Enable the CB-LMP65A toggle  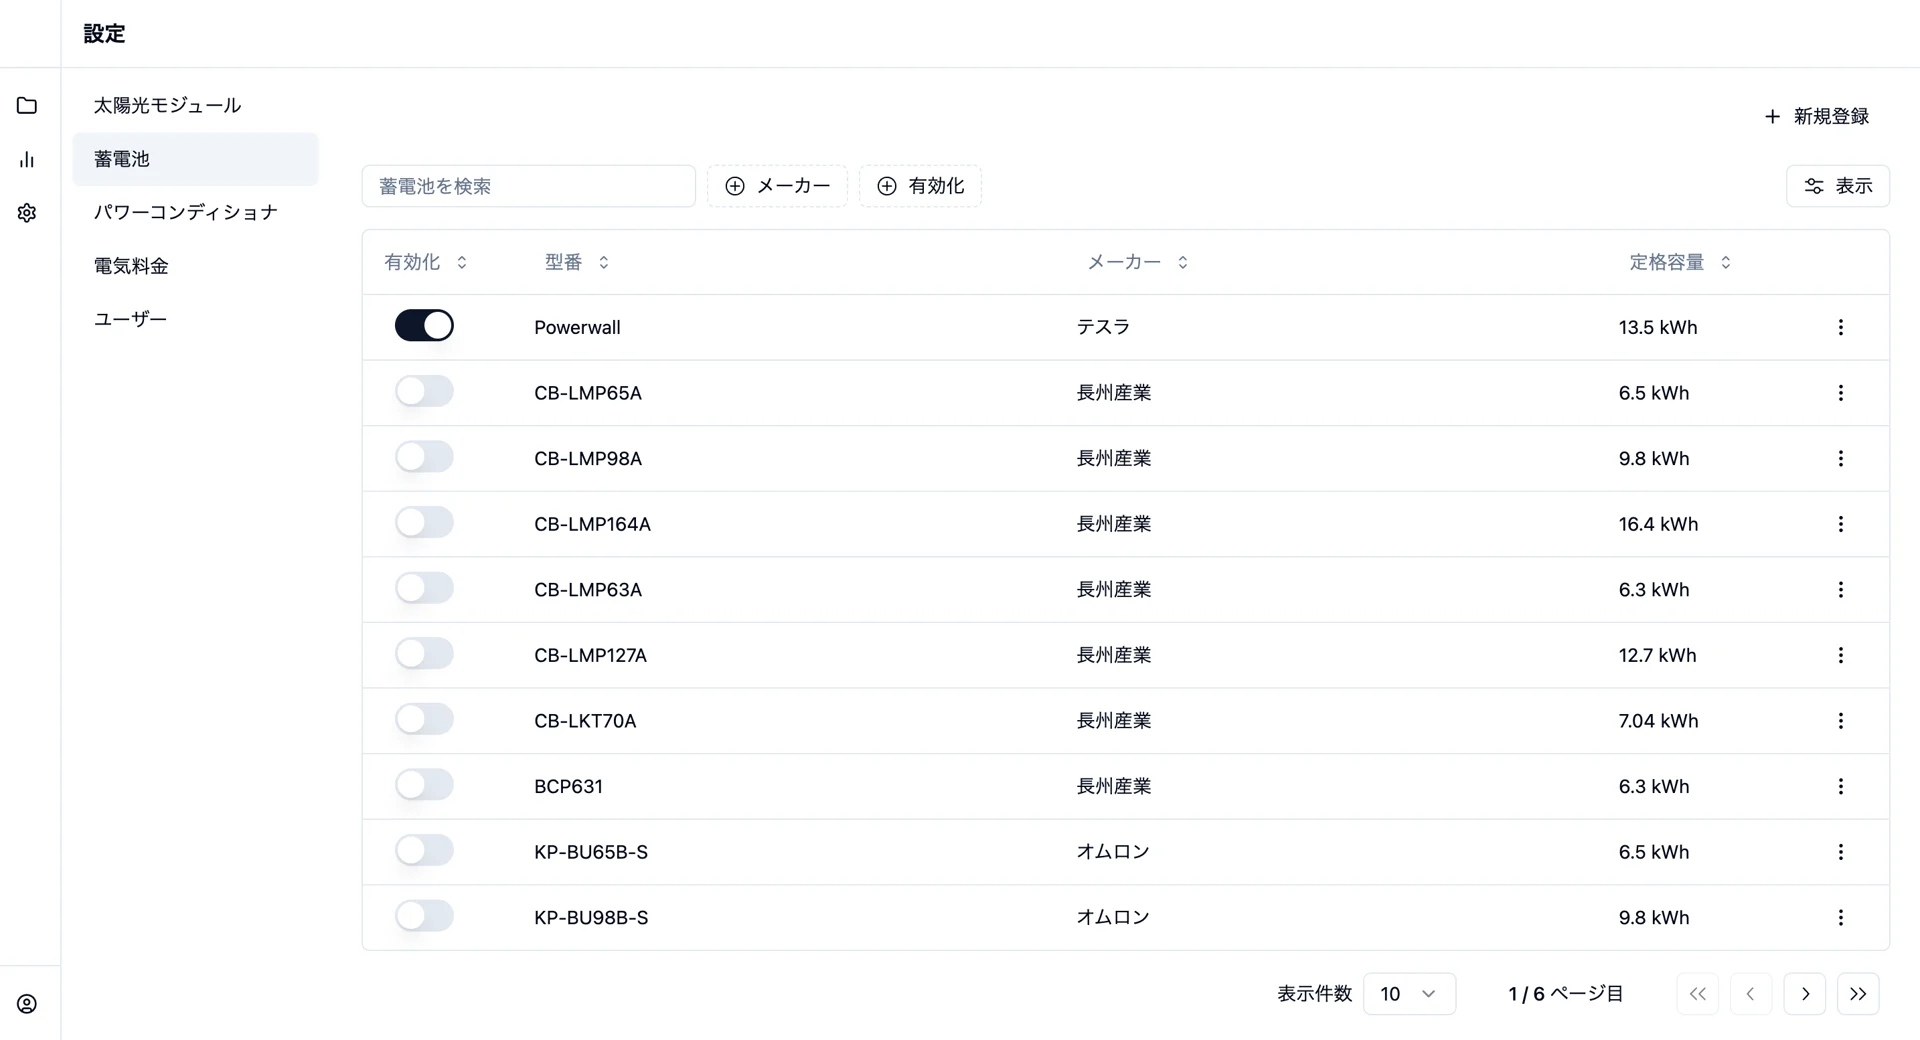[x=424, y=391]
